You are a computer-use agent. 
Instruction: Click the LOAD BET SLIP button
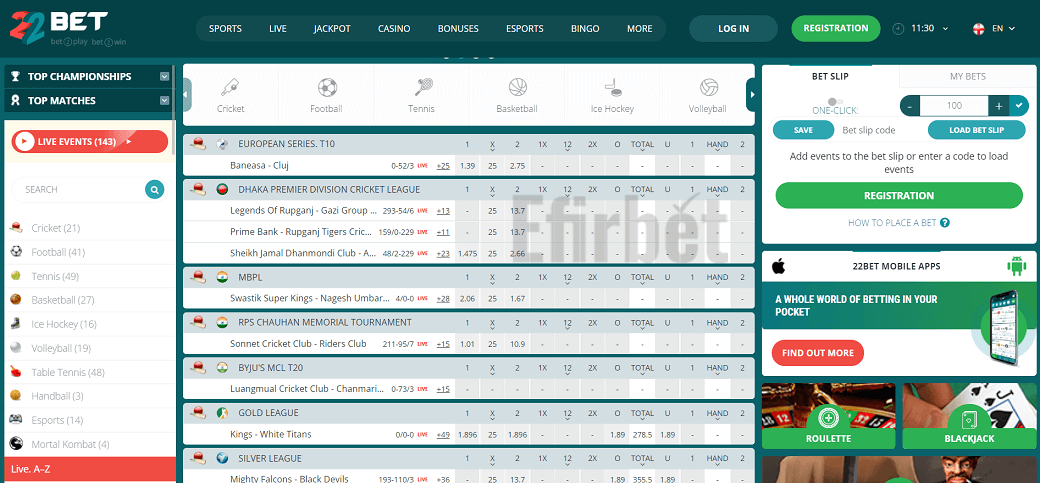click(x=976, y=130)
